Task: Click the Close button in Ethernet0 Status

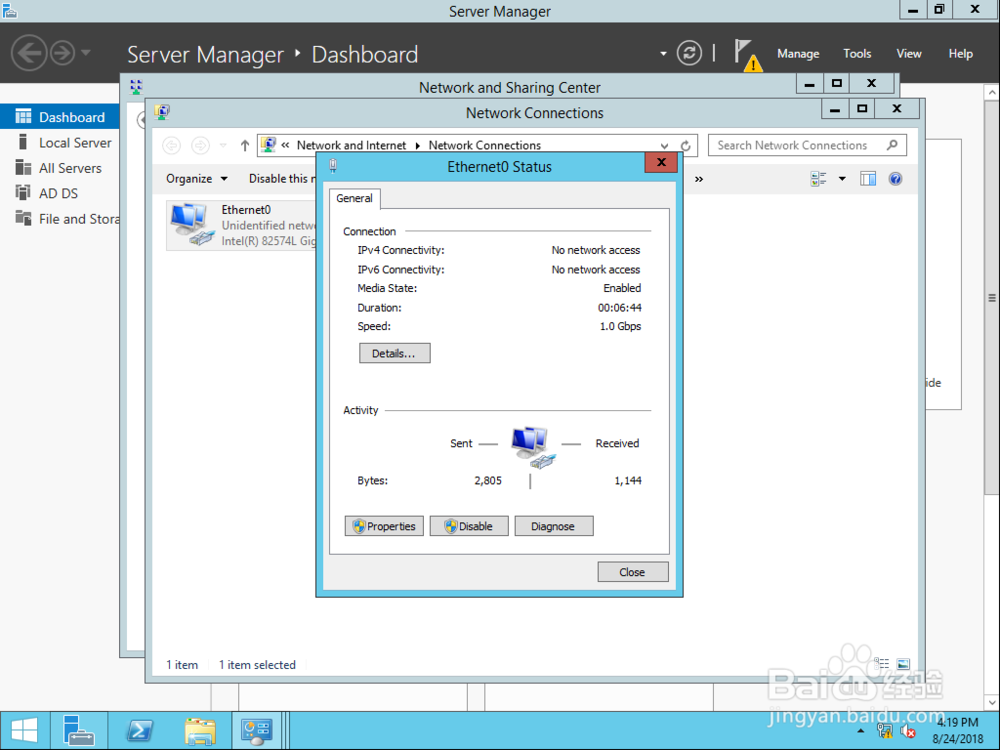Action: coord(633,572)
